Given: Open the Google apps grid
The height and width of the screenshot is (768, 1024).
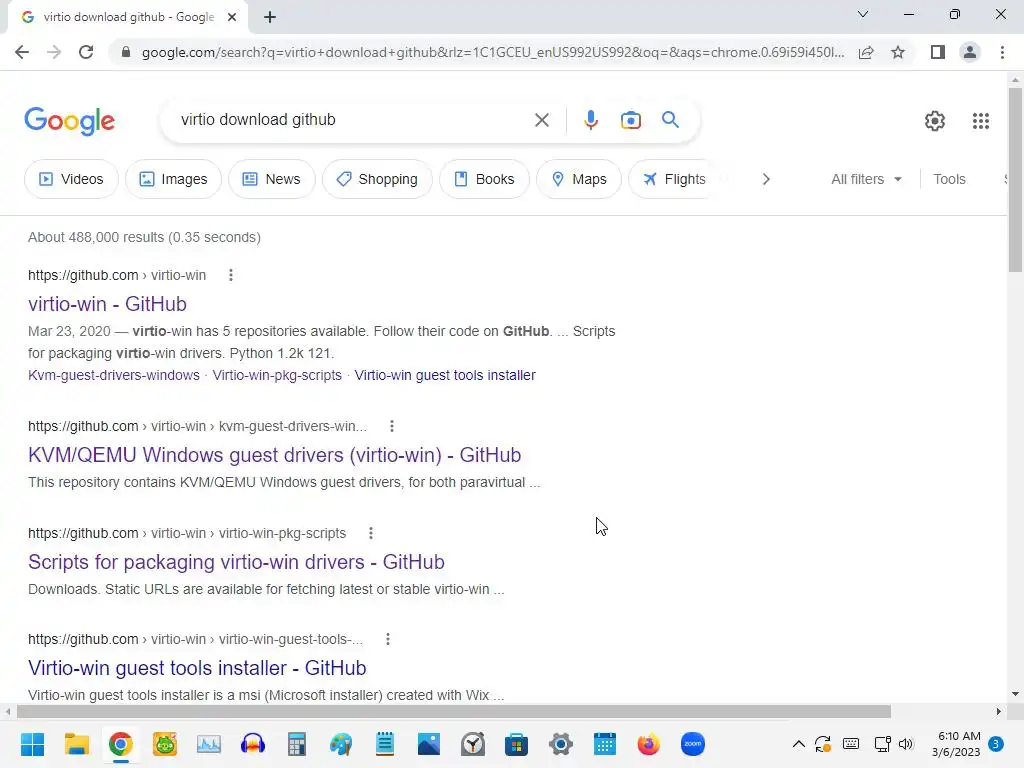Looking at the screenshot, I should [x=980, y=121].
